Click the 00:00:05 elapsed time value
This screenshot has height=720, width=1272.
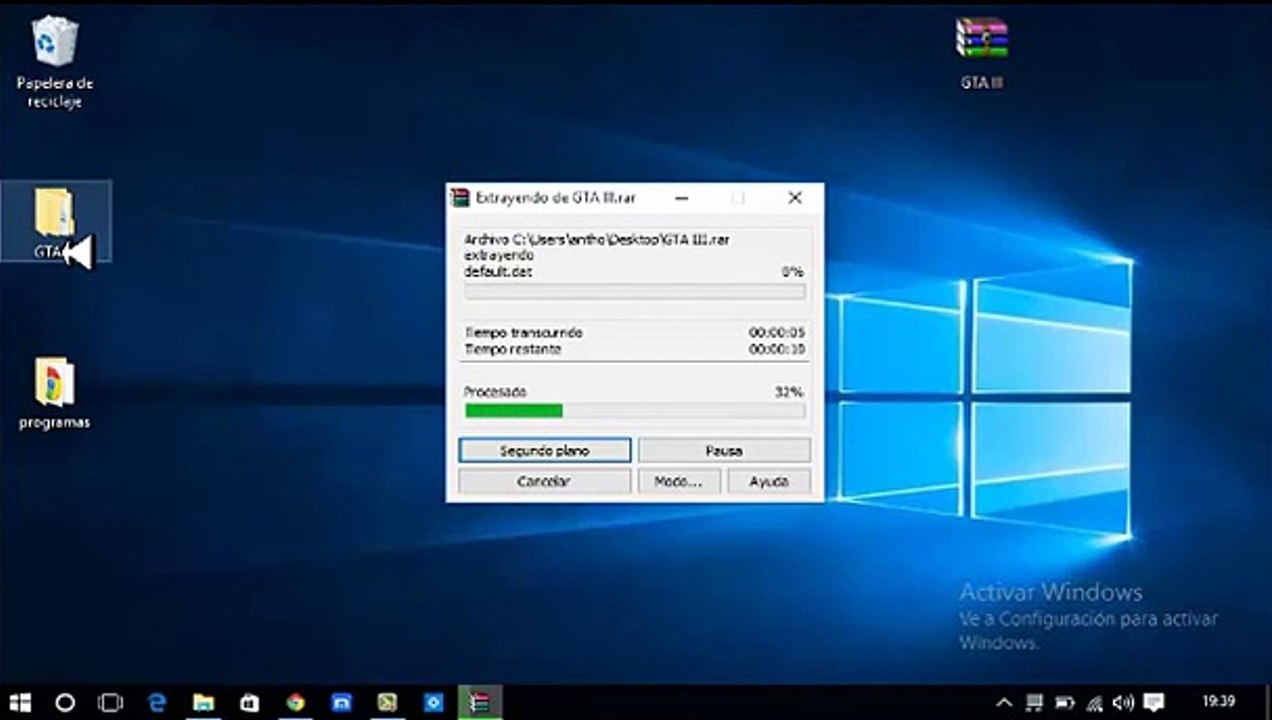777,332
